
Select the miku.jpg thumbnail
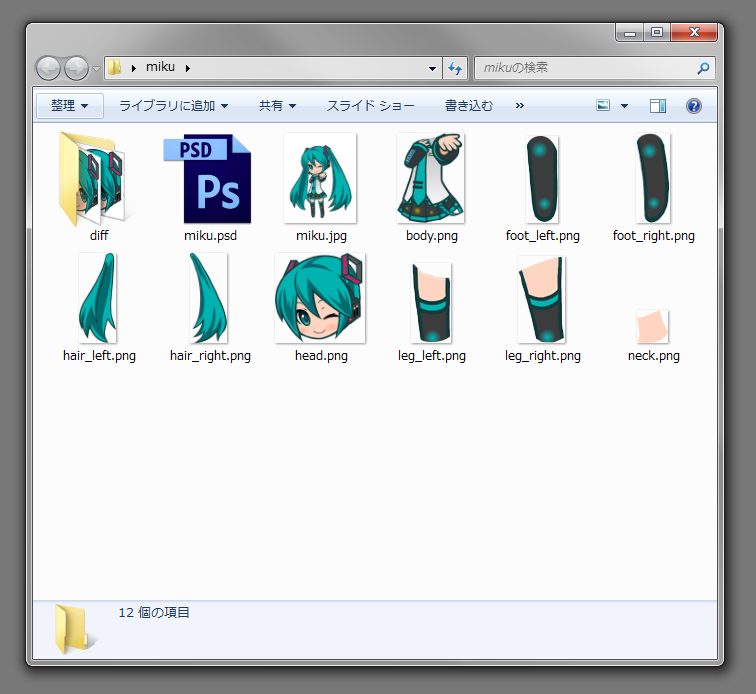(x=320, y=178)
